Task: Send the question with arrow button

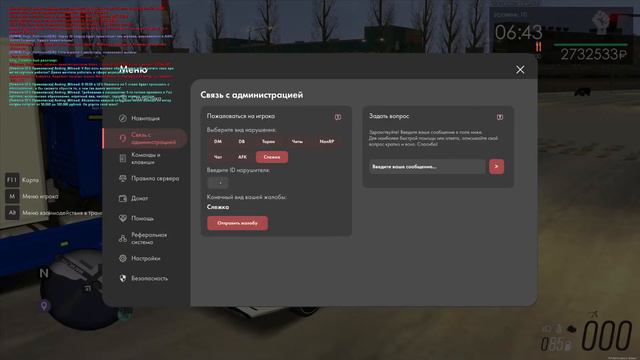Action: tap(496, 167)
